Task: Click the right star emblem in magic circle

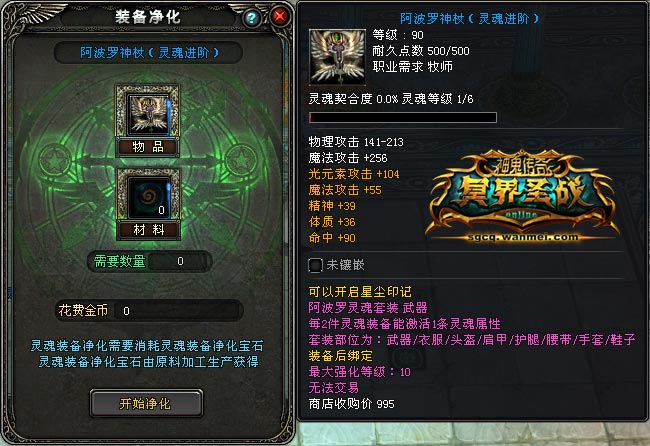Action: pos(241,160)
